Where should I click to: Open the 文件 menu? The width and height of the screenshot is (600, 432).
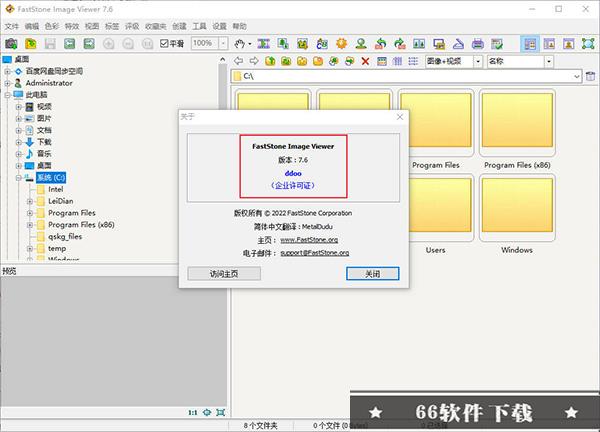(12, 26)
